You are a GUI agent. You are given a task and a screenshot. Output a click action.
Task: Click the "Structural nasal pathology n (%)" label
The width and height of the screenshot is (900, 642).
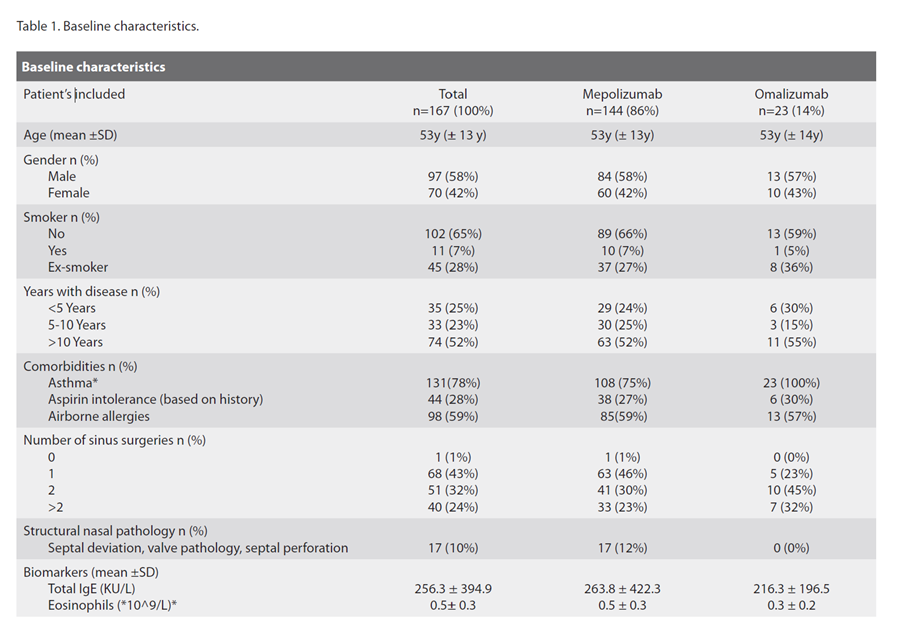point(115,531)
